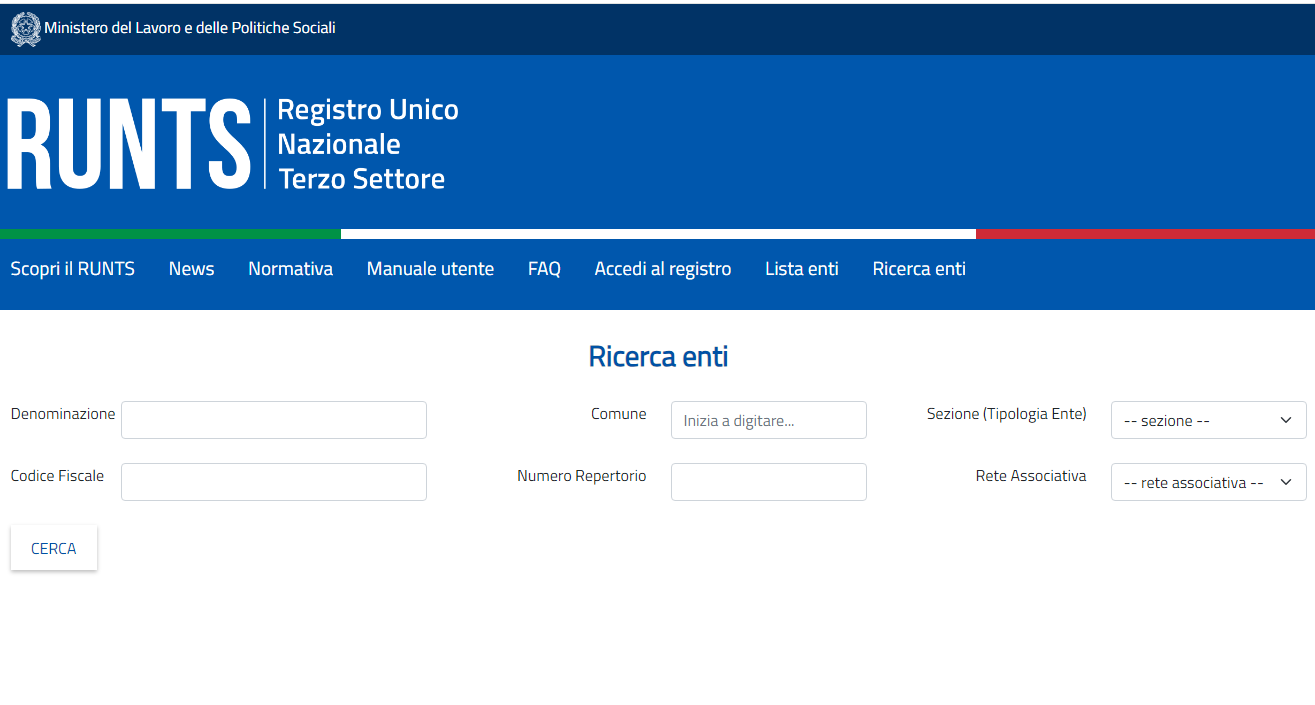This screenshot has width=1315, height=705.
Task: Click the Denominazione label
Action: pos(63,414)
